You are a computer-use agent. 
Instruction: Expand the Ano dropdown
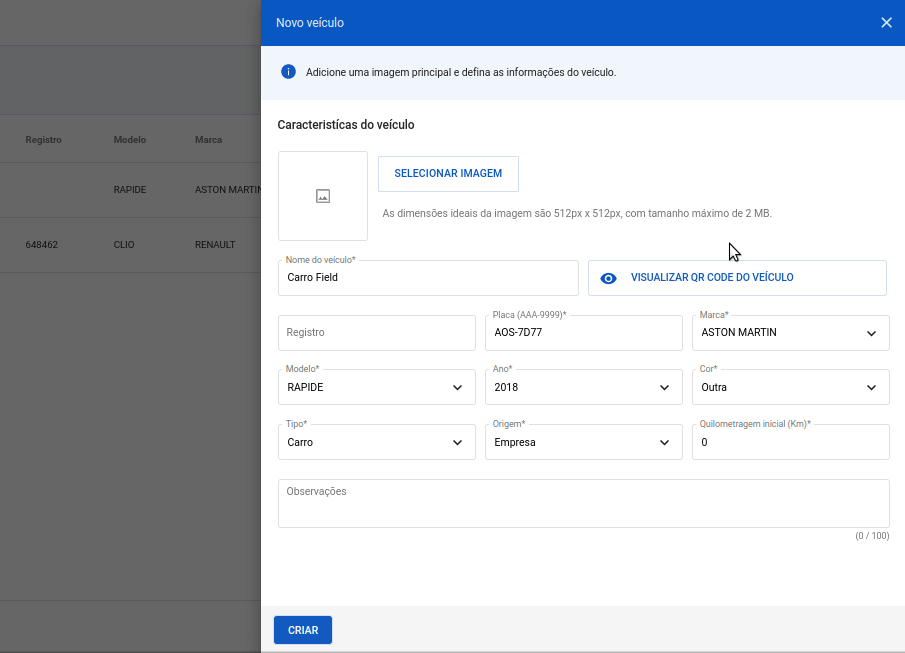pyautogui.click(x=583, y=387)
